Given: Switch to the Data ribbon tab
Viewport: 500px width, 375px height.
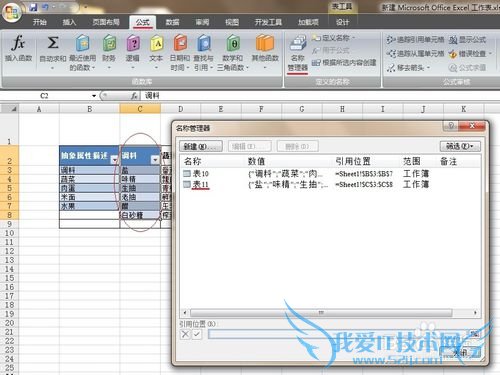Looking at the screenshot, I should pyautogui.click(x=172, y=22).
